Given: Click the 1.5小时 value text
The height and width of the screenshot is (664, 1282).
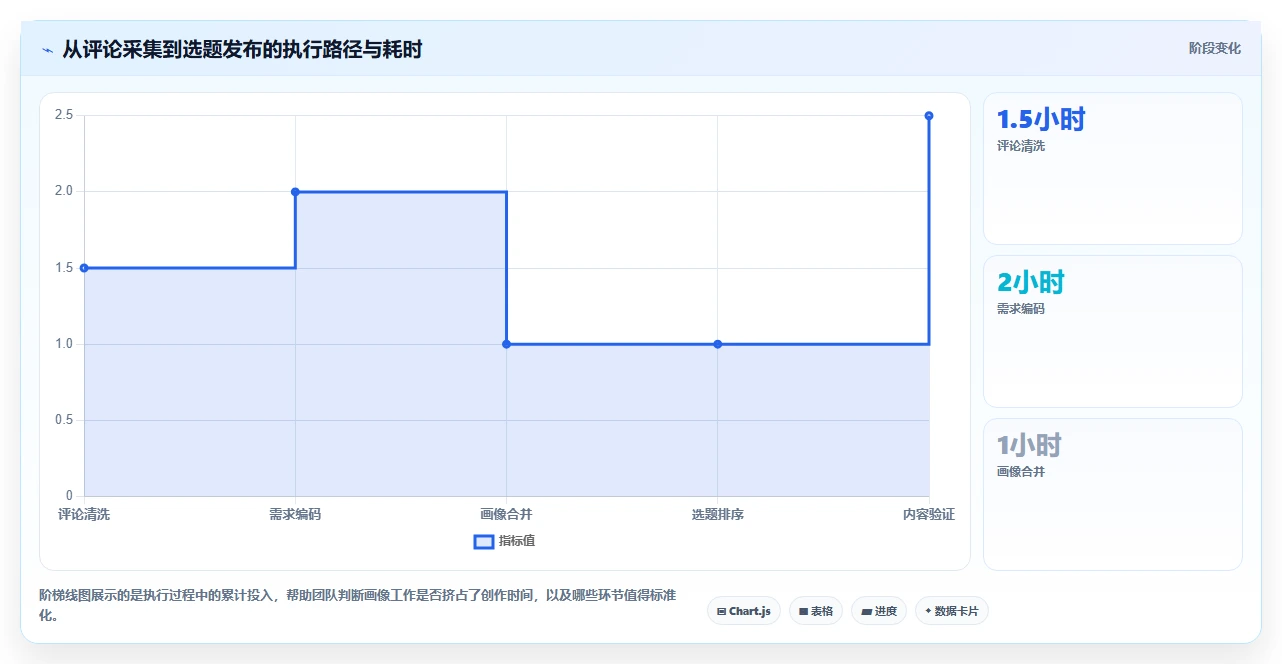Looking at the screenshot, I should [x=1041, y=120].
